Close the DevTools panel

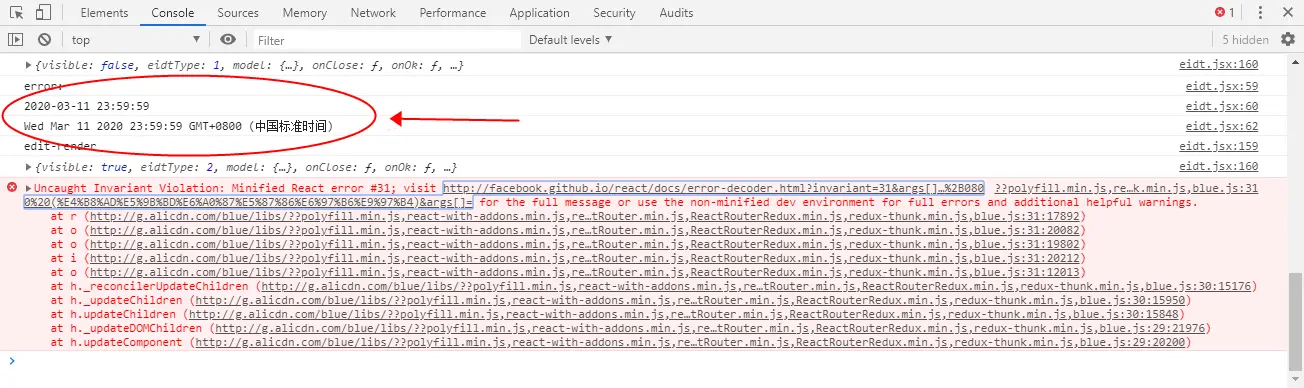pyautogui.click(x=1288, y=13)
